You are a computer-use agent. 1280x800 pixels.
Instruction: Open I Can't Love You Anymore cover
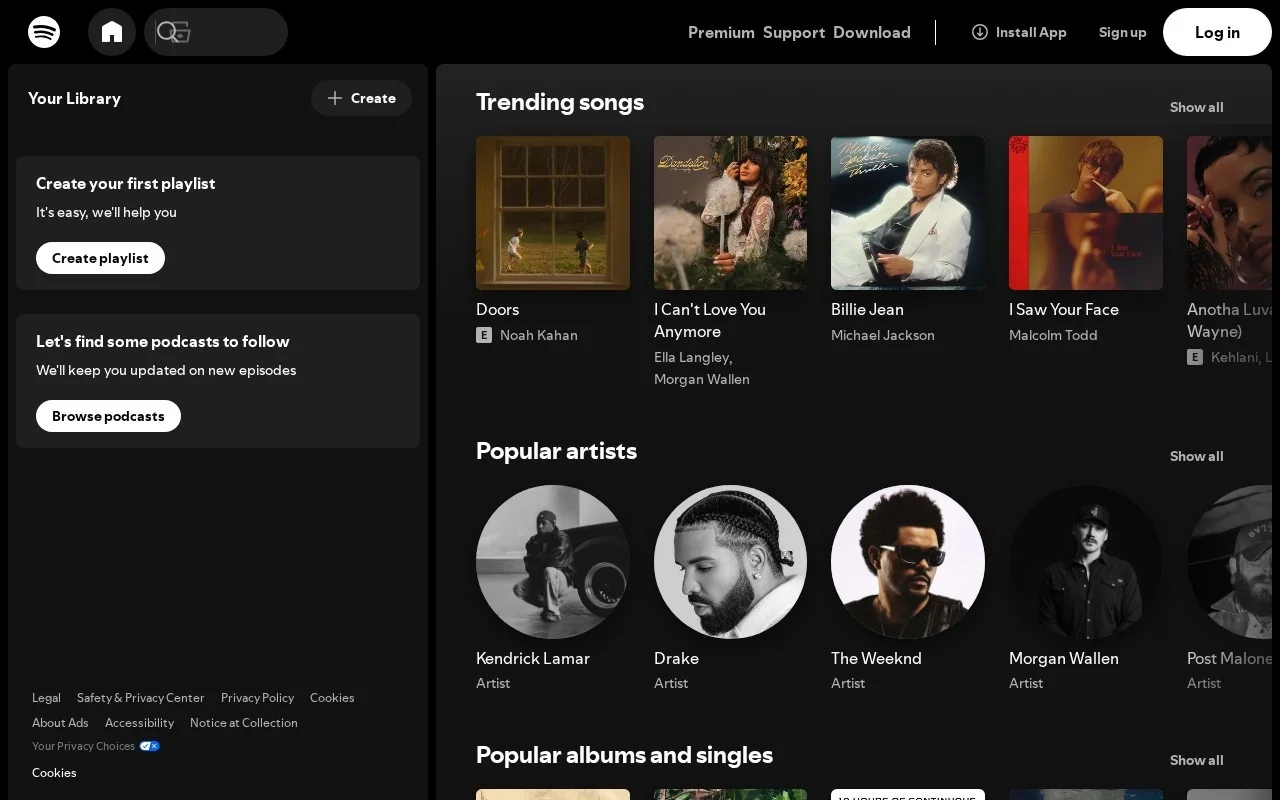pyautogui.click(x=730, y=213)
